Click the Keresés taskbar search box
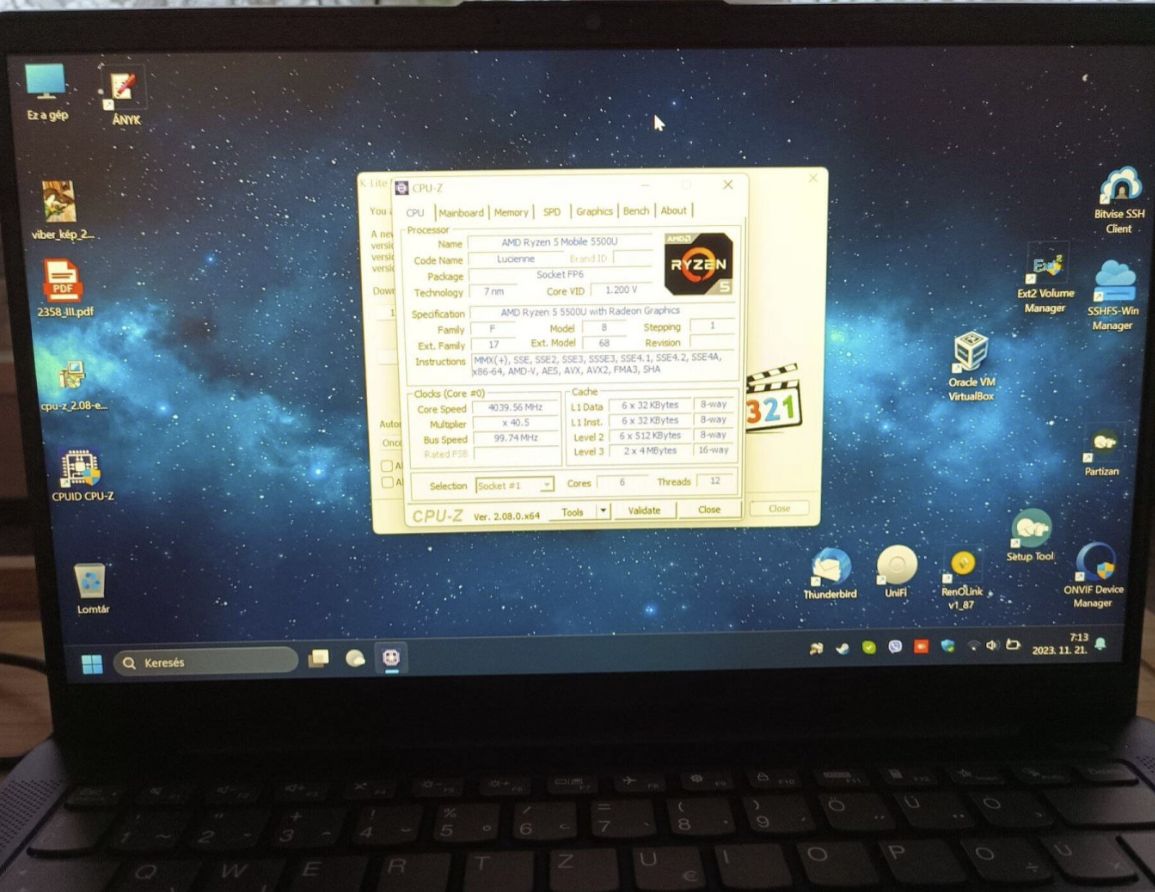This screenshot has height=892, width=1155. [x=206, y=661]
